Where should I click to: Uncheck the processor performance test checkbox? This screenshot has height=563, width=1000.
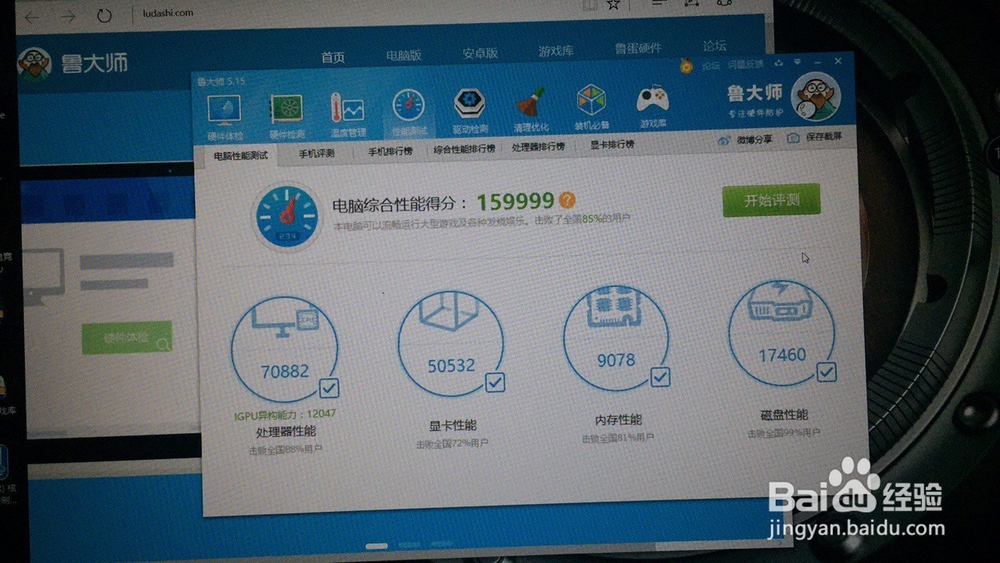point(329,388)
